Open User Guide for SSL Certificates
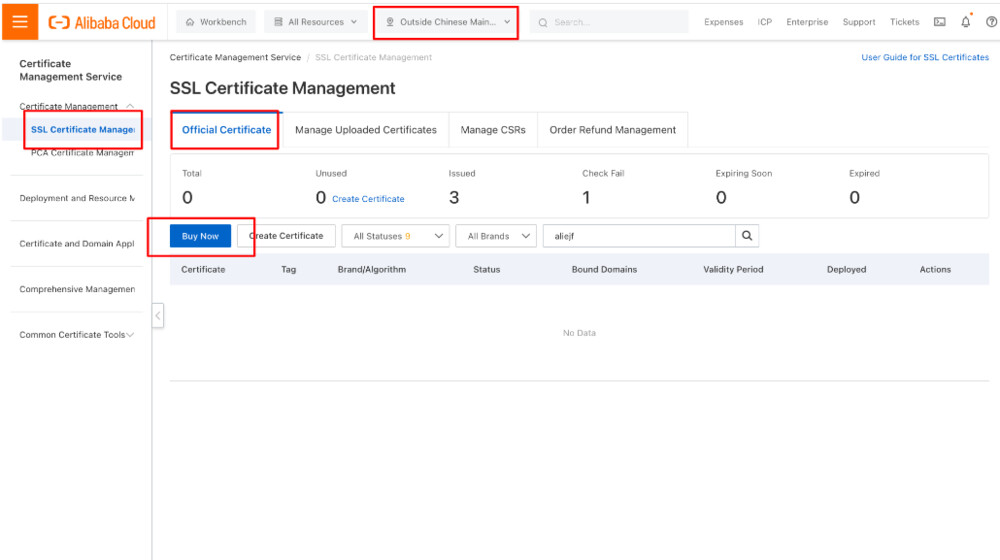 pos(925,57)
